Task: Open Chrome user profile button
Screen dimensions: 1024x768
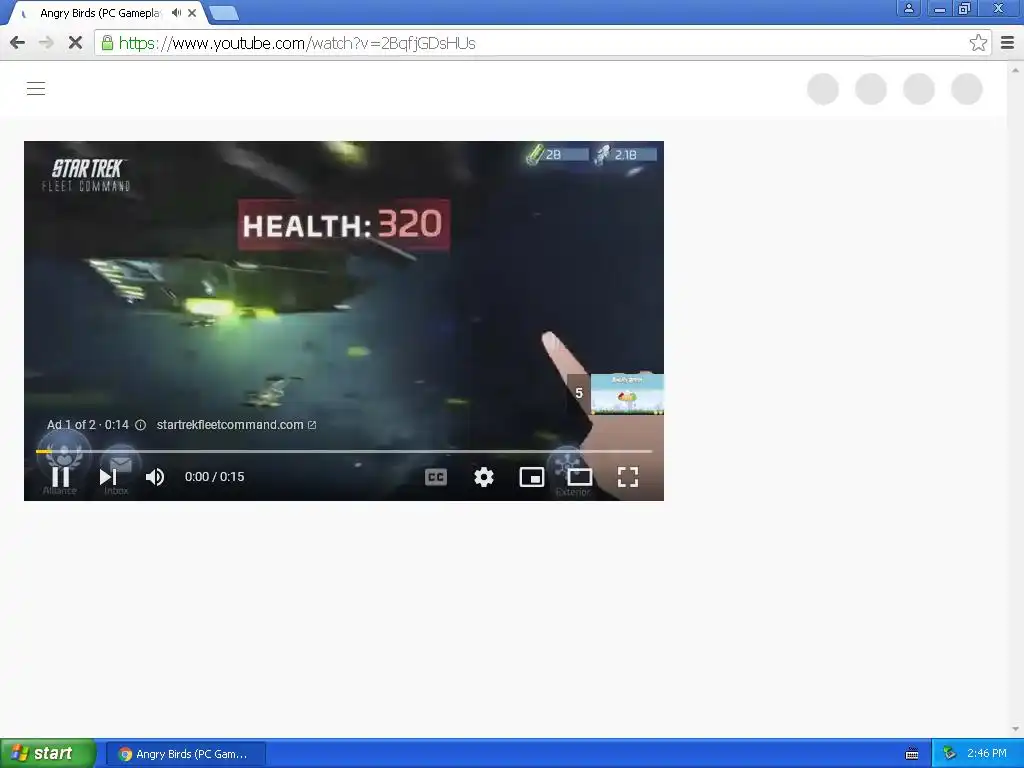Action: [908, 8]
